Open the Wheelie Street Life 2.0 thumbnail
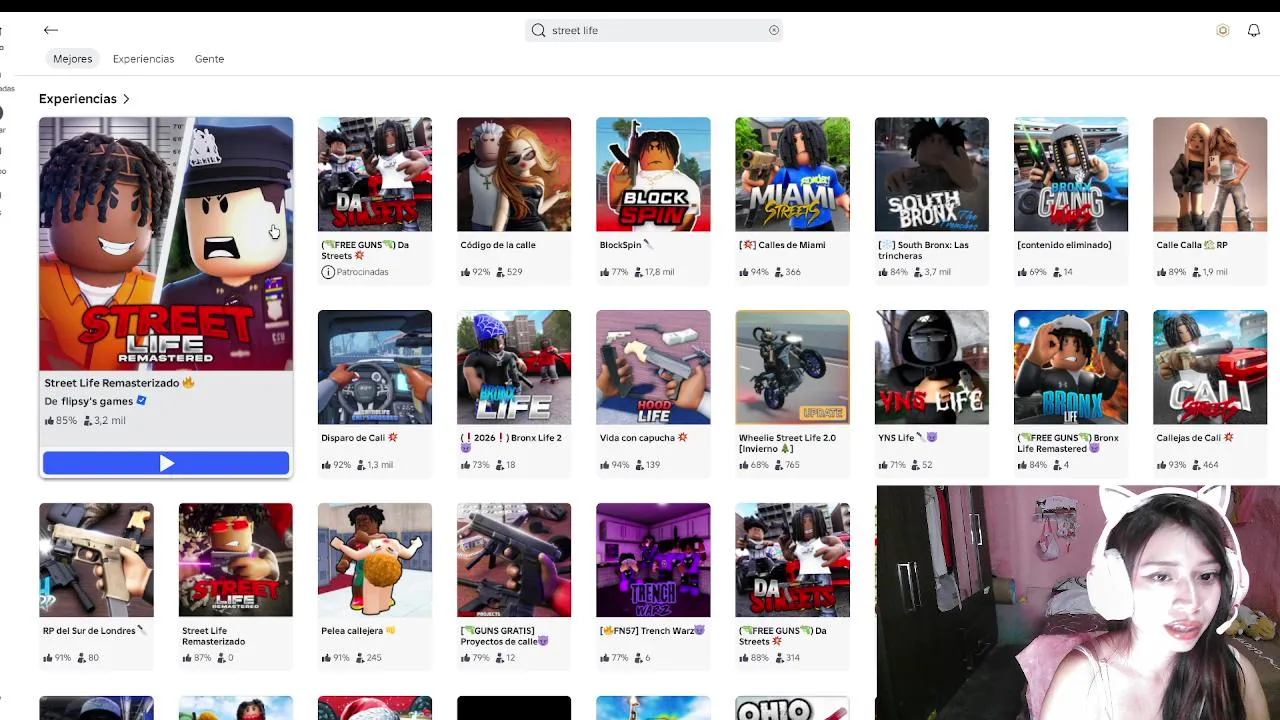The height and width of the screenshot is (720, 1280). click(792, 367)
